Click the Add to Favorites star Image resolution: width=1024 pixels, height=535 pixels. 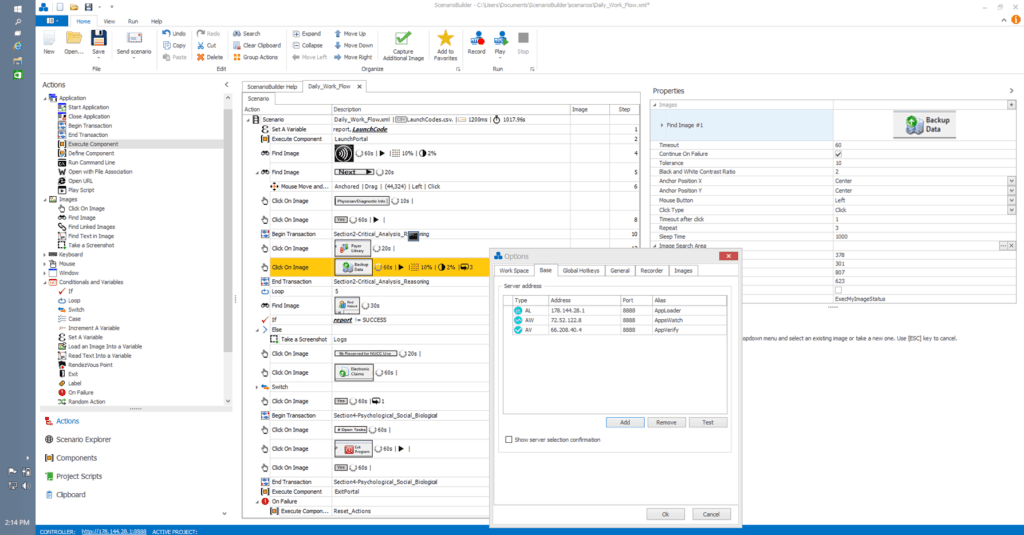[x=445, y=42]
